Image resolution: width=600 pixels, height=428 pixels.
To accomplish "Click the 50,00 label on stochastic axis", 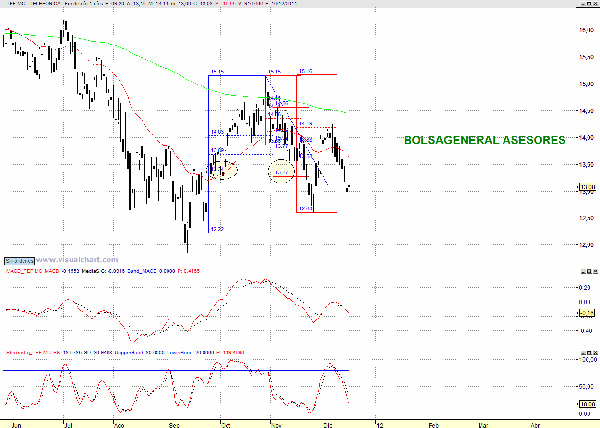I will (587, 387).
